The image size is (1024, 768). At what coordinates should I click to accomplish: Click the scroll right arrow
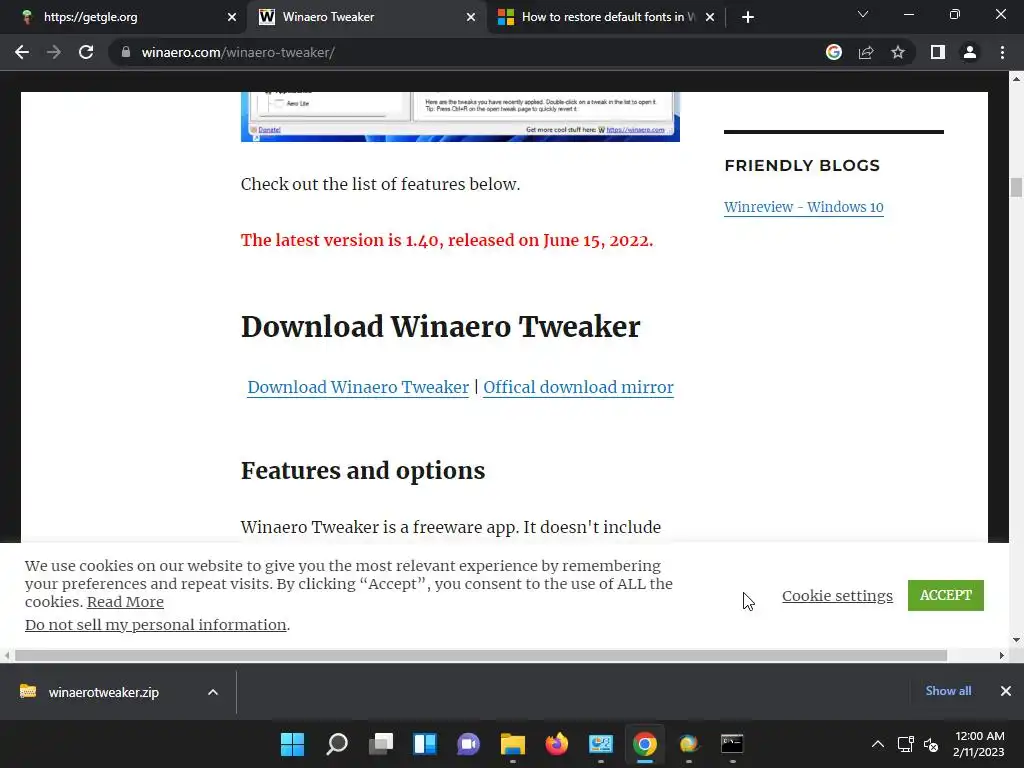click(x=1002, y=655)
